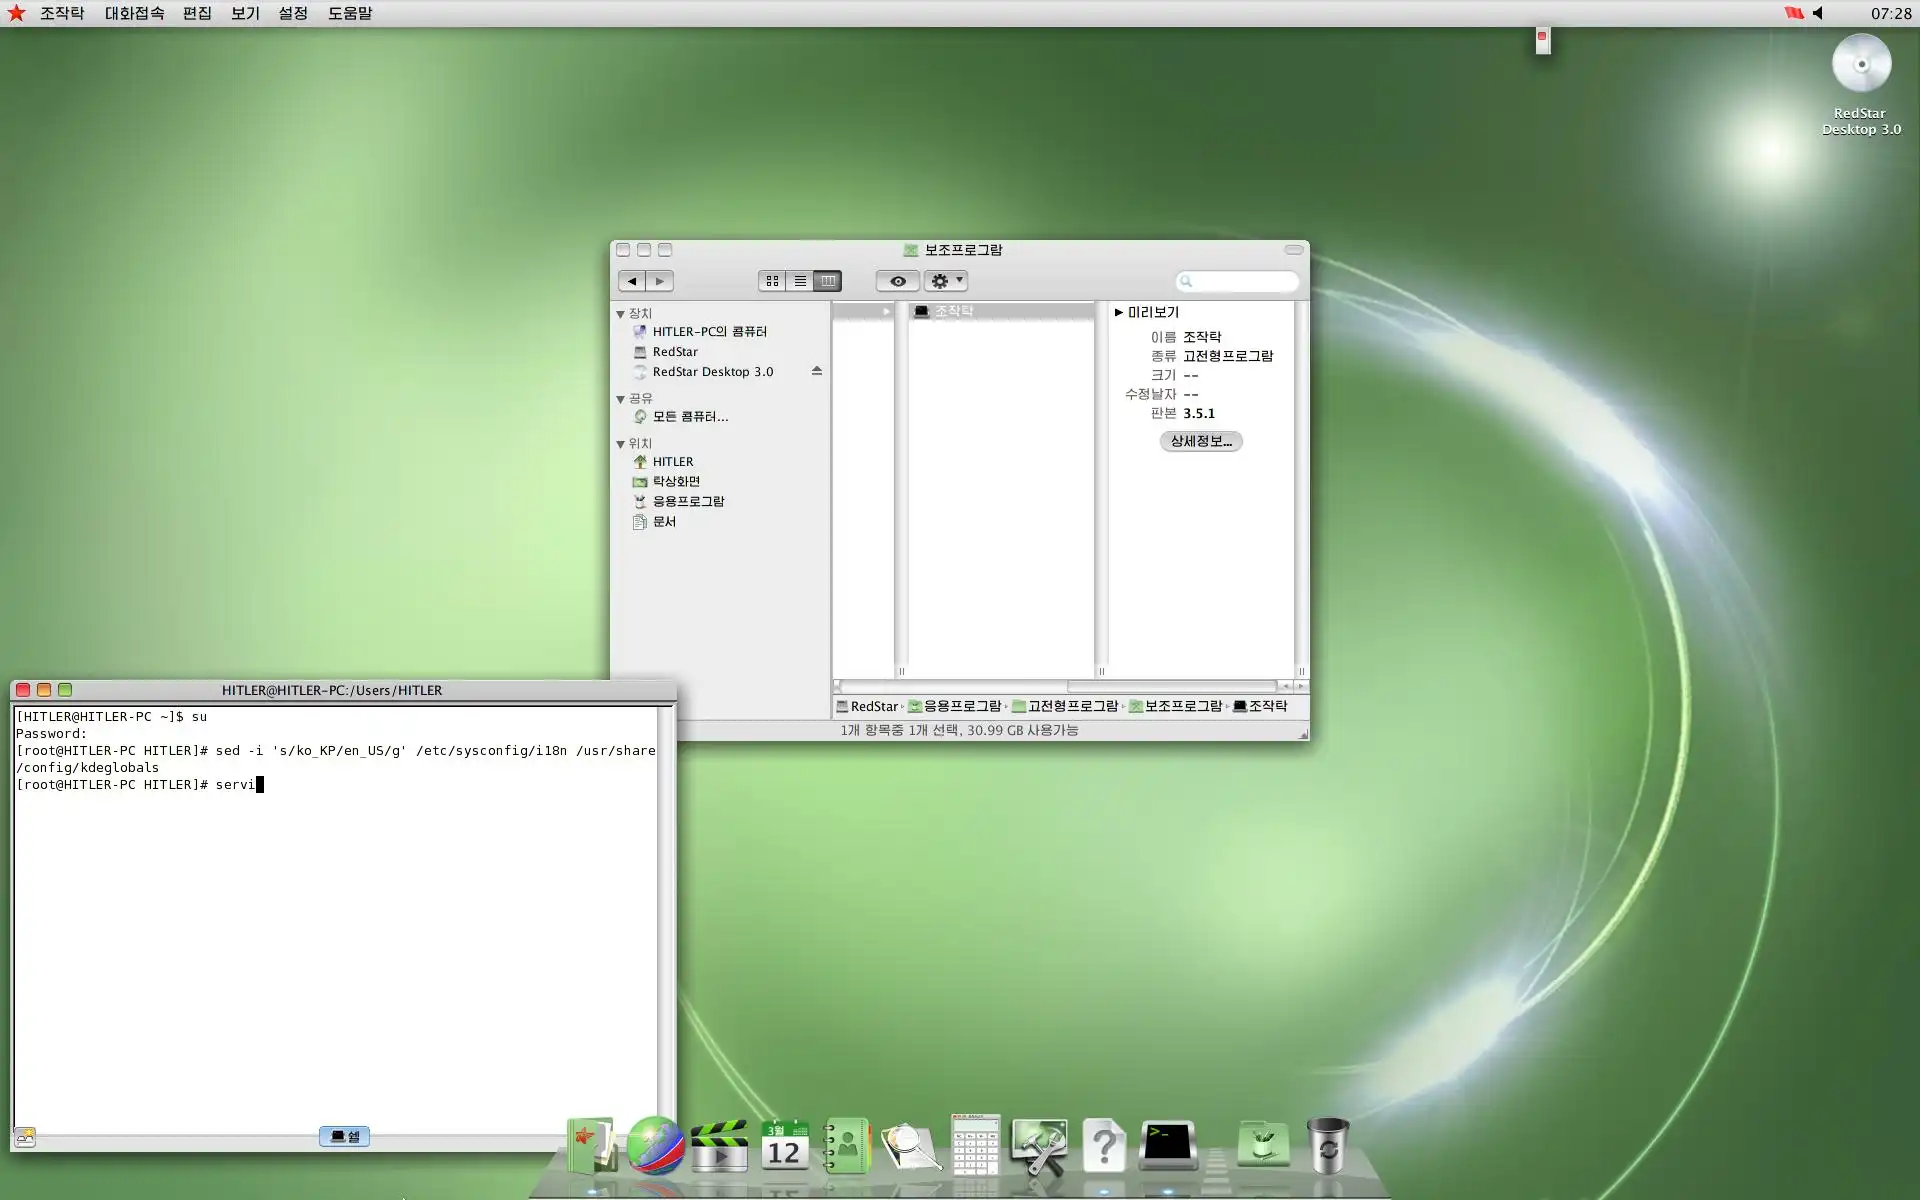Open the gear action dropdown
Image resolution: width=1920 pixels, height=1200 pixels.
tap(945, 281)
